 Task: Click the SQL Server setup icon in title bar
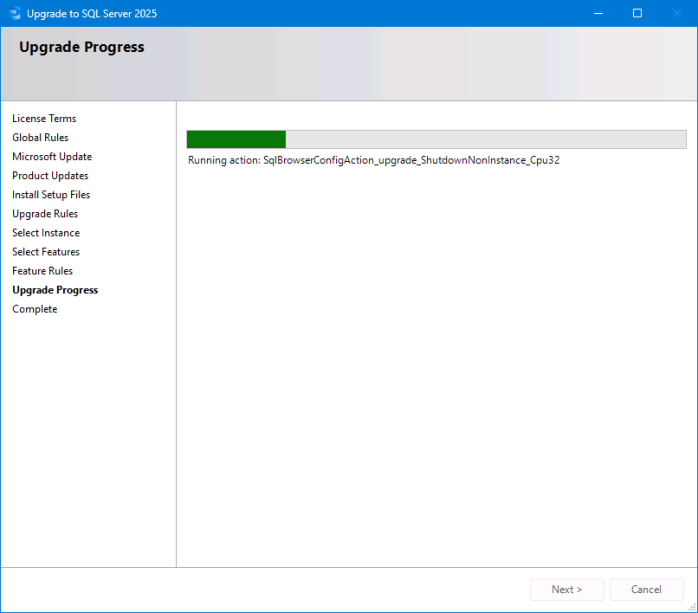click(x=15, y=13)
